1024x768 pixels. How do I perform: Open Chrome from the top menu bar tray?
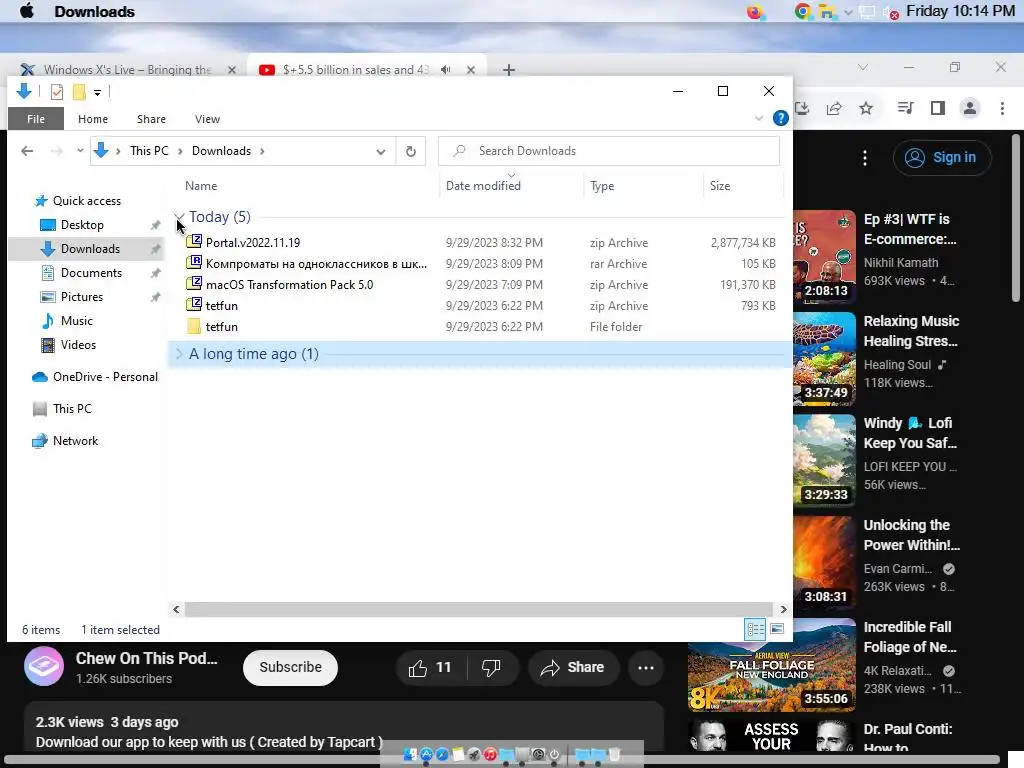pos(803,12)
